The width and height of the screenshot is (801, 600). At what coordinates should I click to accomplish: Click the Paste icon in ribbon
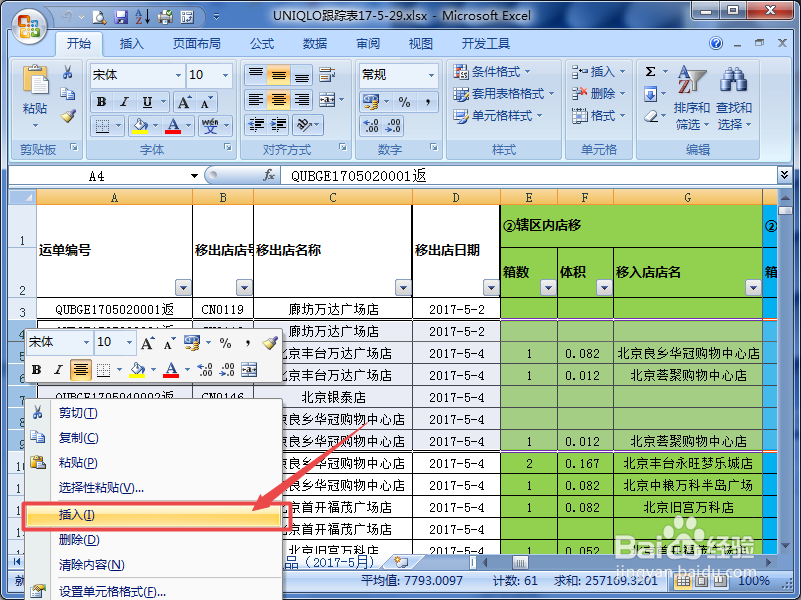coord(36,80)
